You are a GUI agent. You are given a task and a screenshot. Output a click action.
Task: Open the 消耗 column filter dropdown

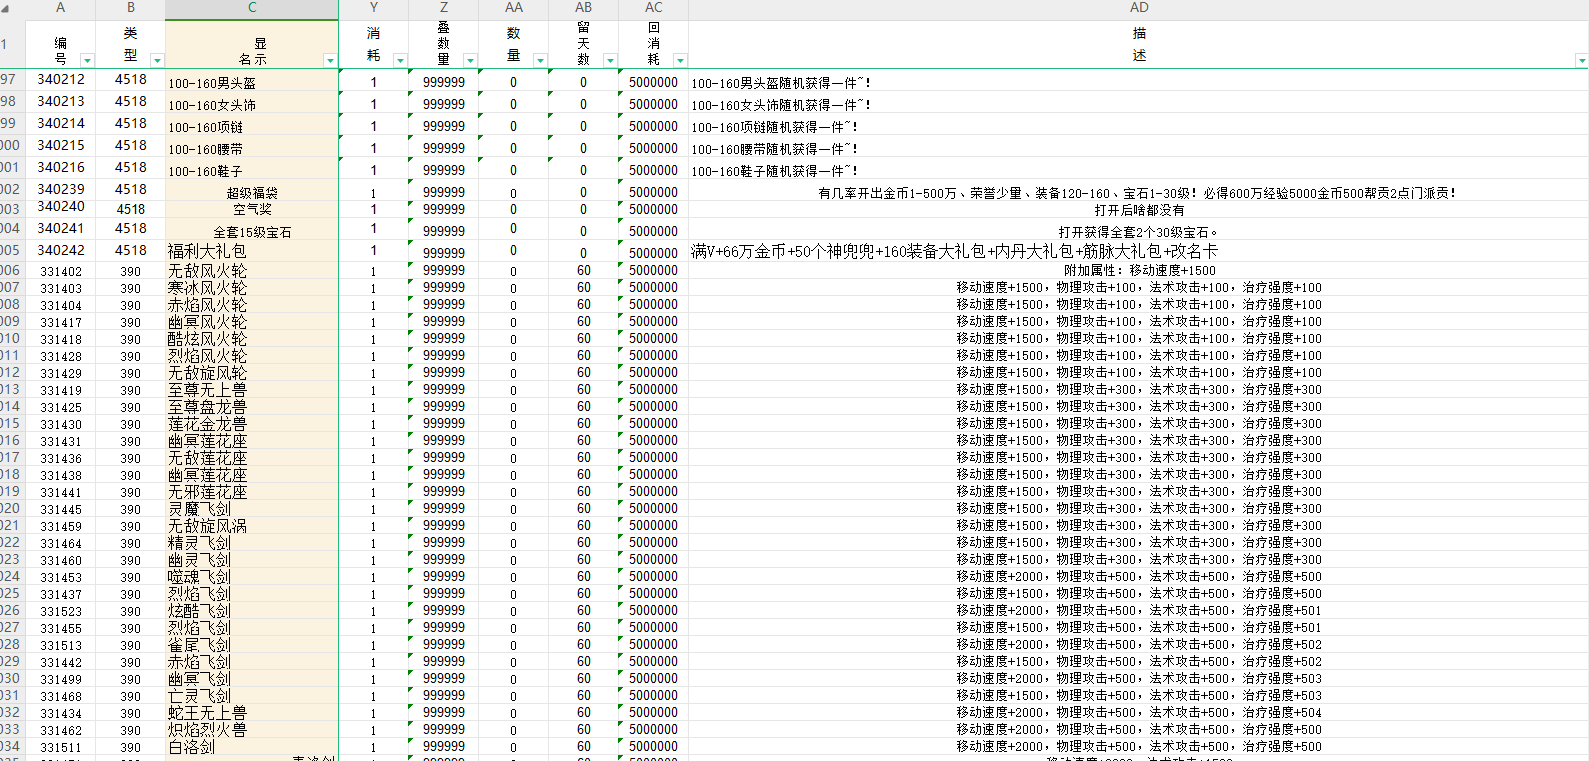point(400,61)
